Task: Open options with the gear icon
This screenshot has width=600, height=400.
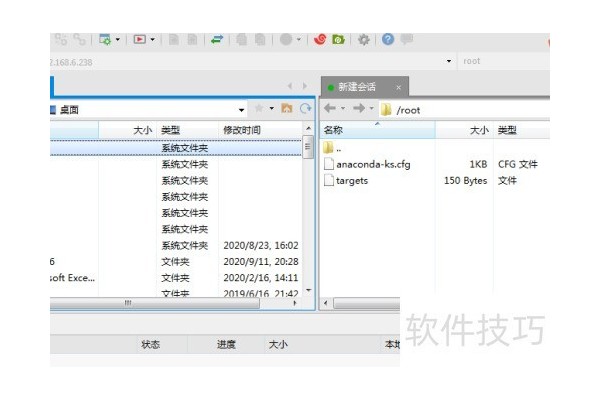Action: 364,39
